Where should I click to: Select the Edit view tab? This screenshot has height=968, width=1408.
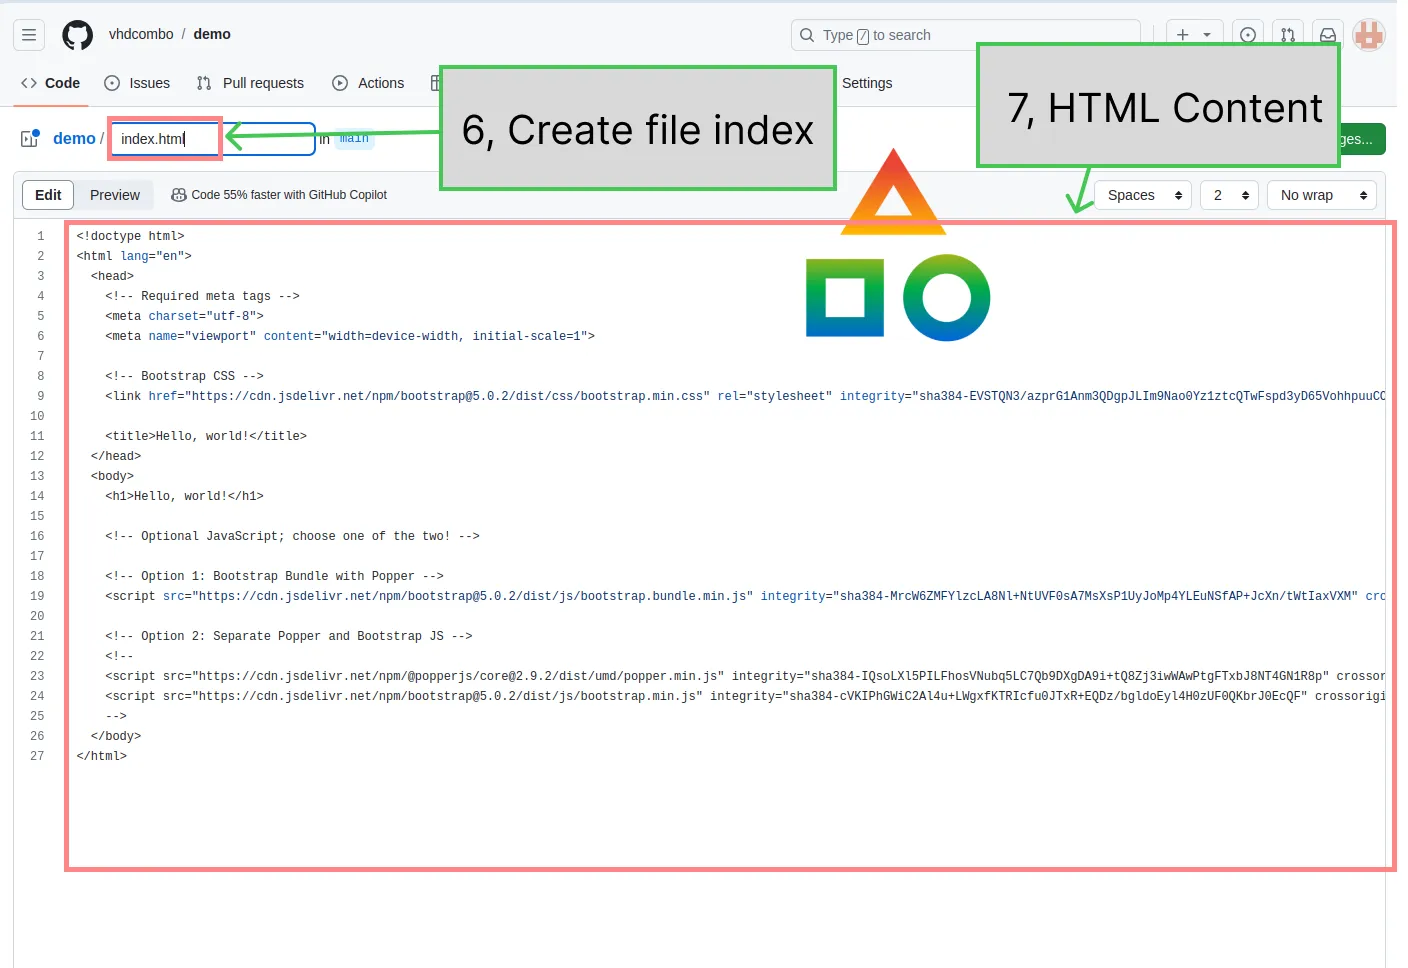48,195
